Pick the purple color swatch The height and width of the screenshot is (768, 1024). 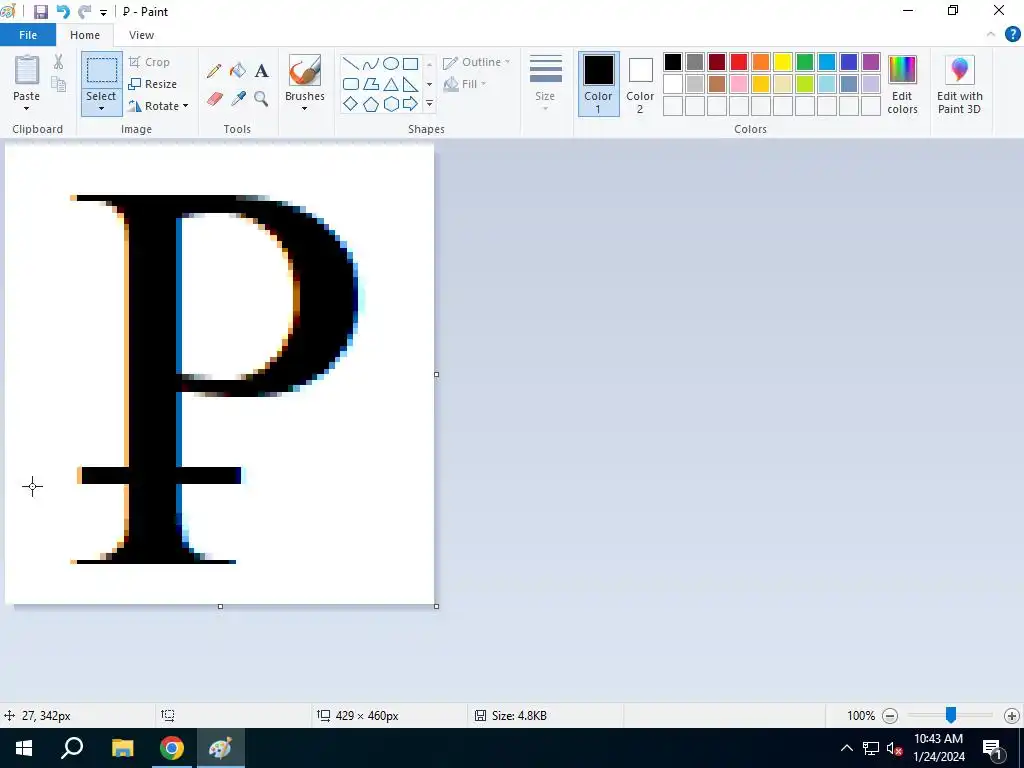pos(871,62)
